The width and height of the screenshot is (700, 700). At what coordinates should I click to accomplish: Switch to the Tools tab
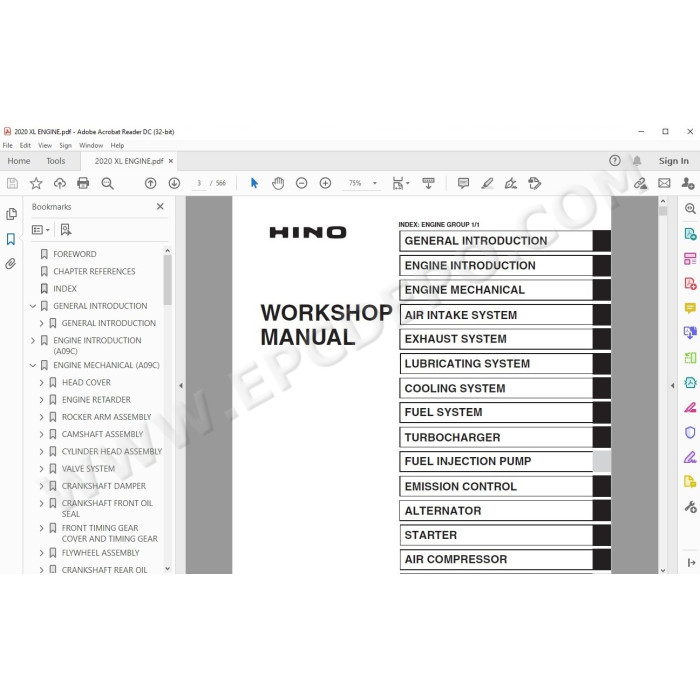(x=56, y=161)
